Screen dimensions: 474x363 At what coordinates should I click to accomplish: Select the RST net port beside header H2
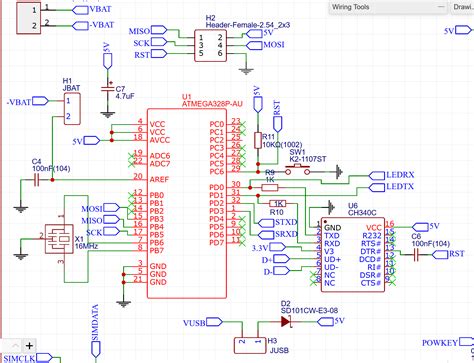159,53
